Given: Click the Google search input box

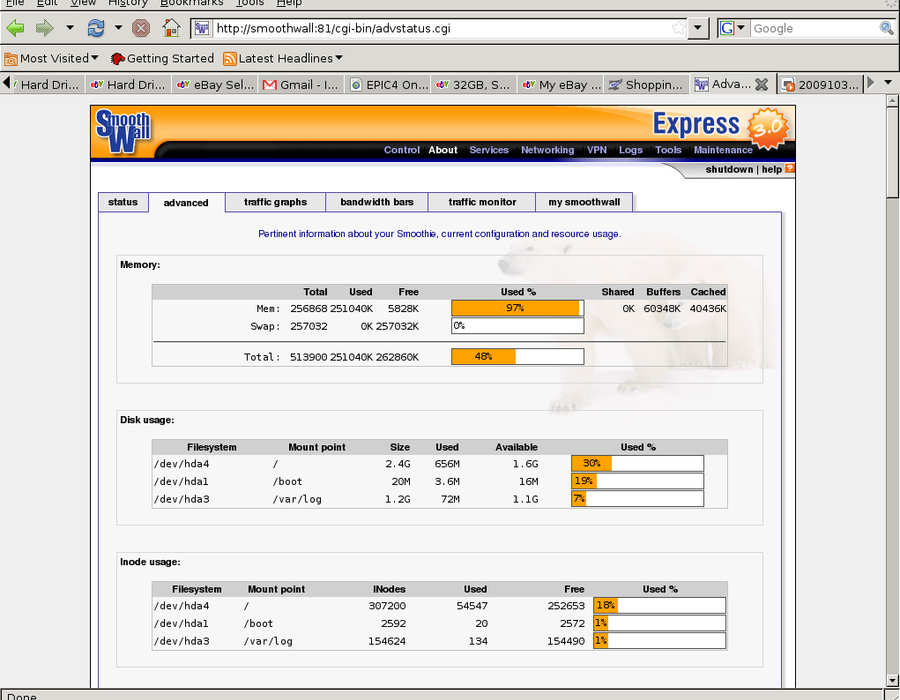Looking at the screenshot, I should [x=815, y=28].
